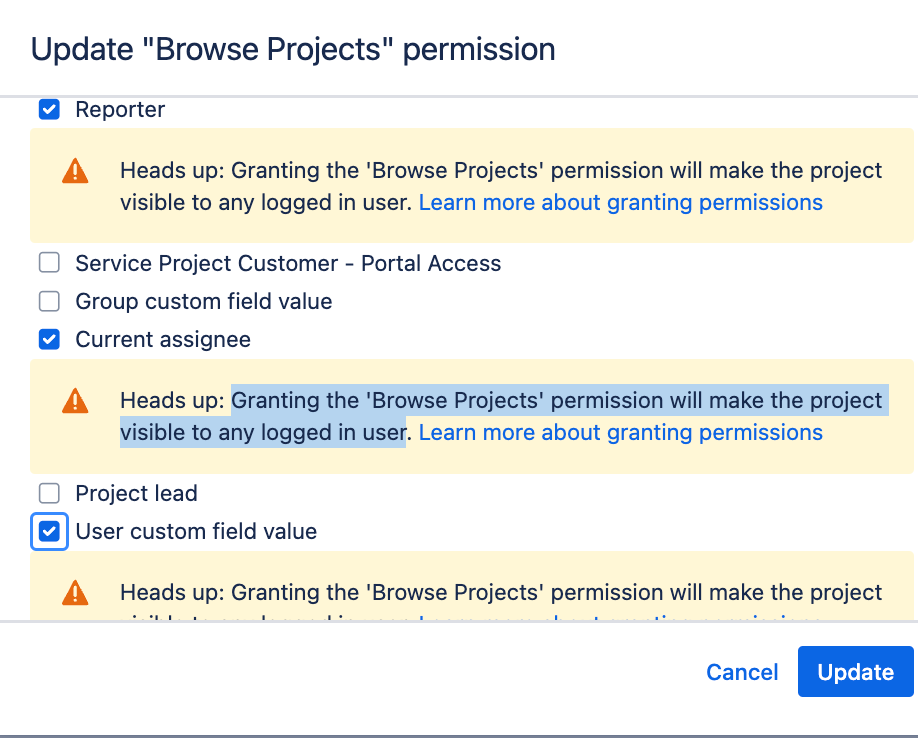This screenshot has width=918, height=738.
Task: Uncheck the Reporter checkbox
Action: (x=49, y=109)
